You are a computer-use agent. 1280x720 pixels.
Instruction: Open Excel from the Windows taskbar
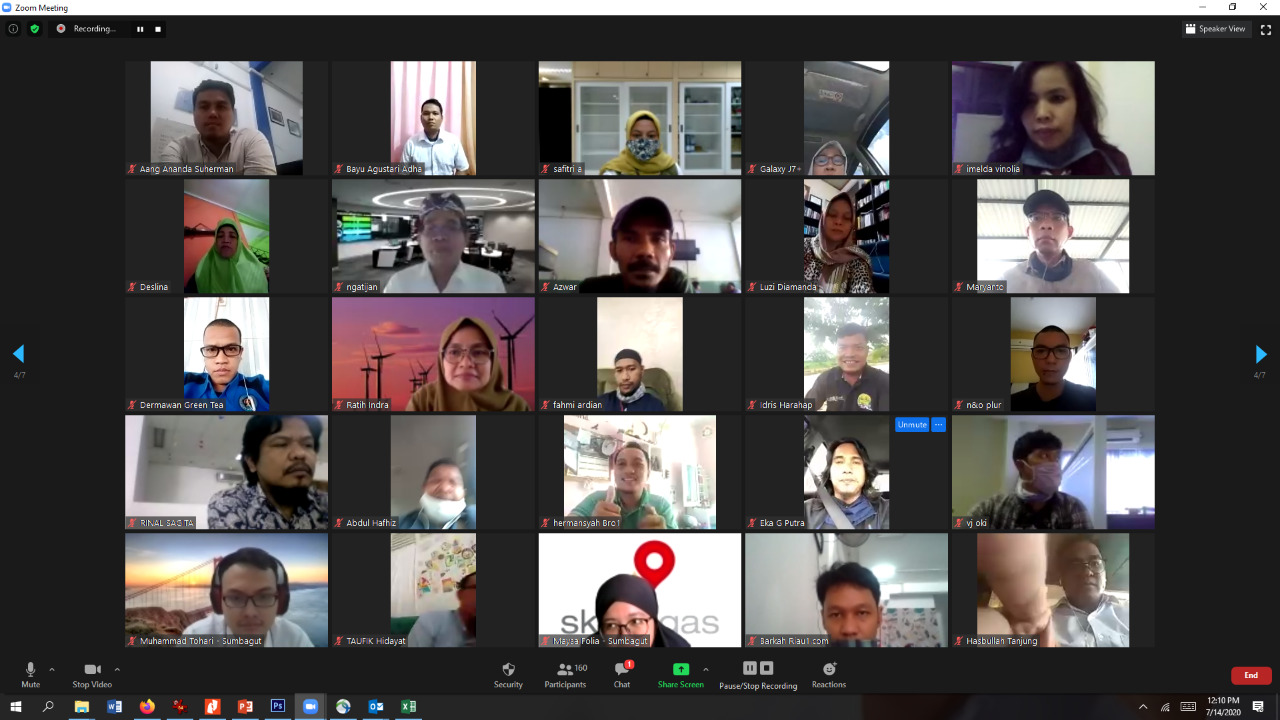(x=408, y=706)
